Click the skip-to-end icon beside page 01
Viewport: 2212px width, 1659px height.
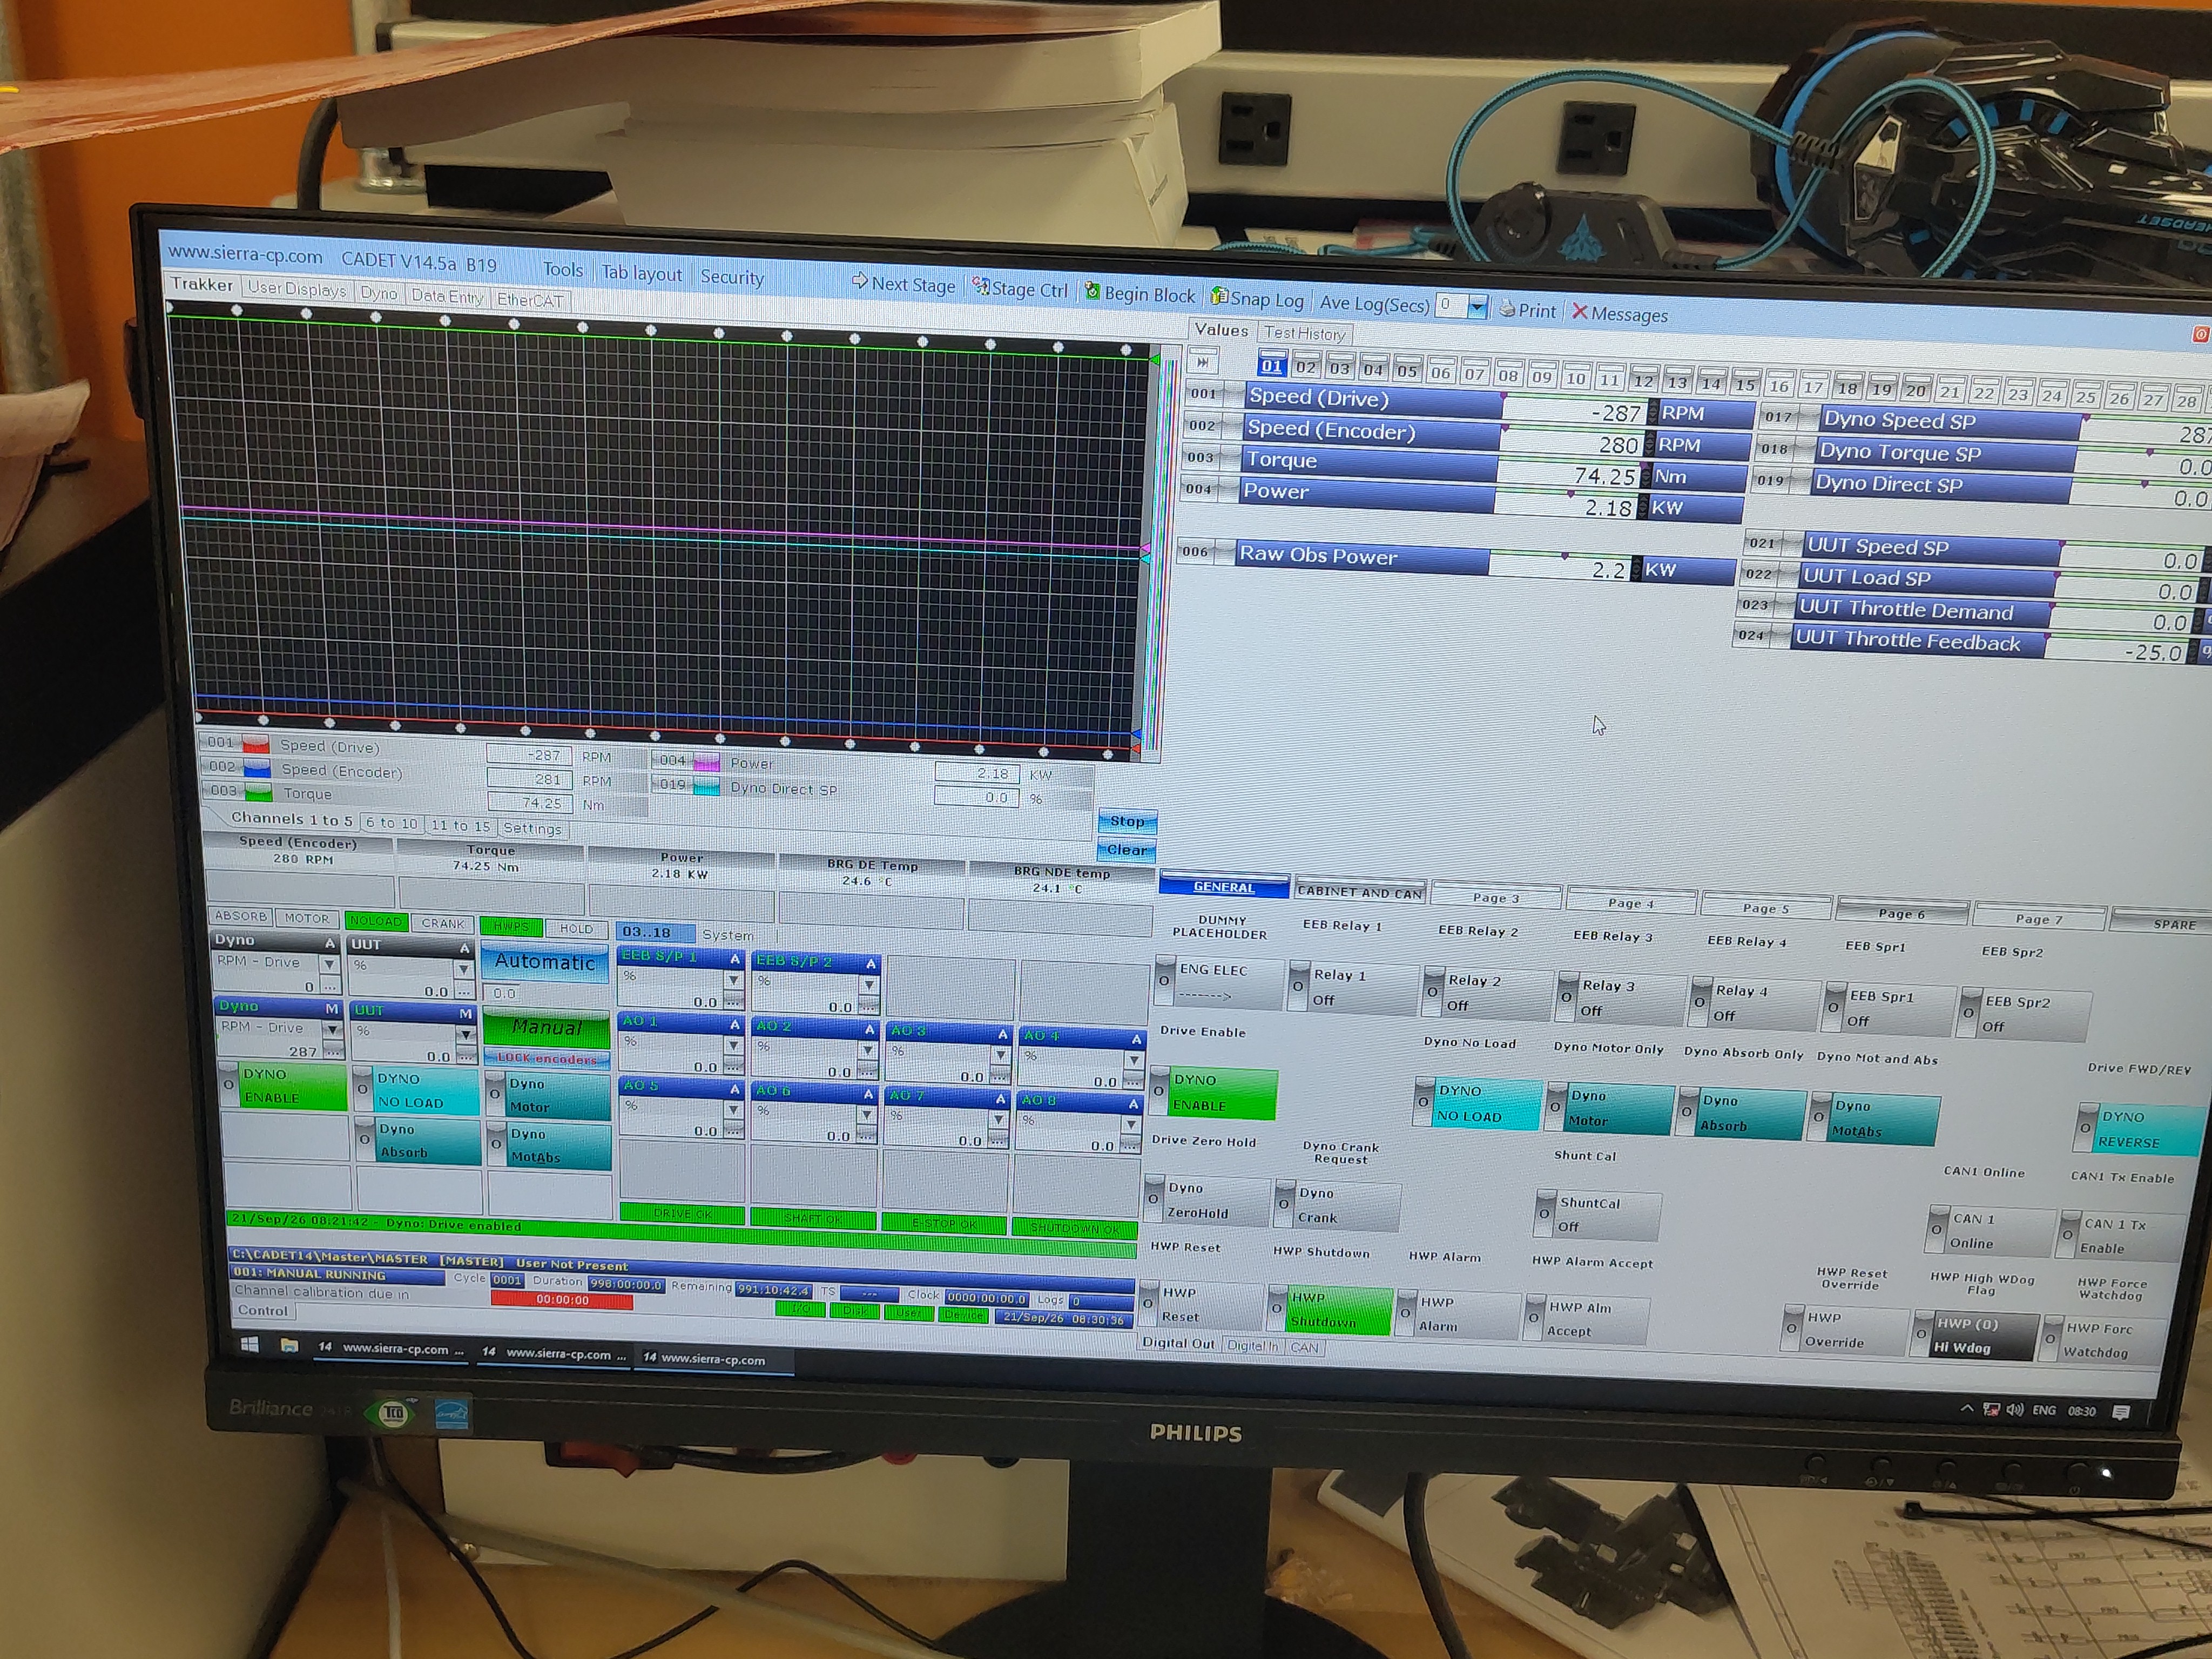click(1203, 362)
